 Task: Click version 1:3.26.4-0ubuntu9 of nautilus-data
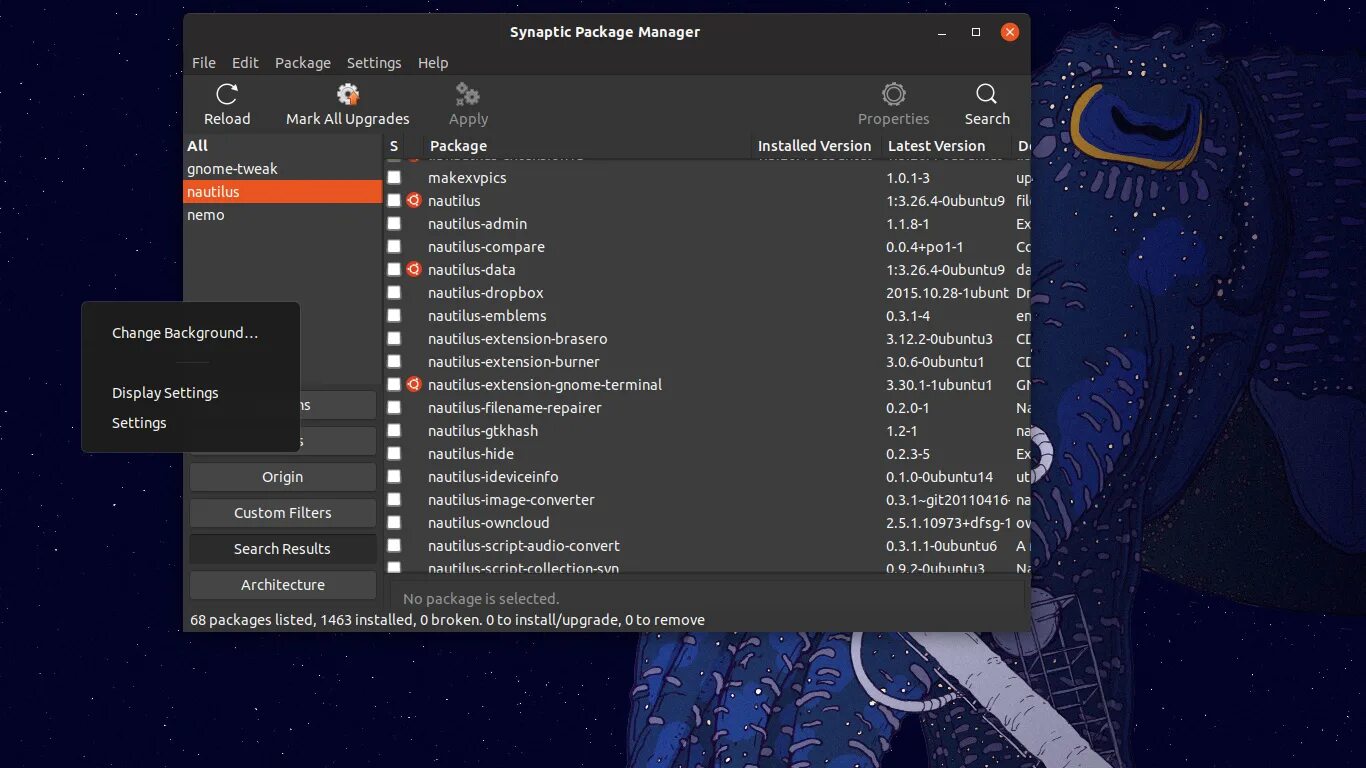[x=945, y=270]
